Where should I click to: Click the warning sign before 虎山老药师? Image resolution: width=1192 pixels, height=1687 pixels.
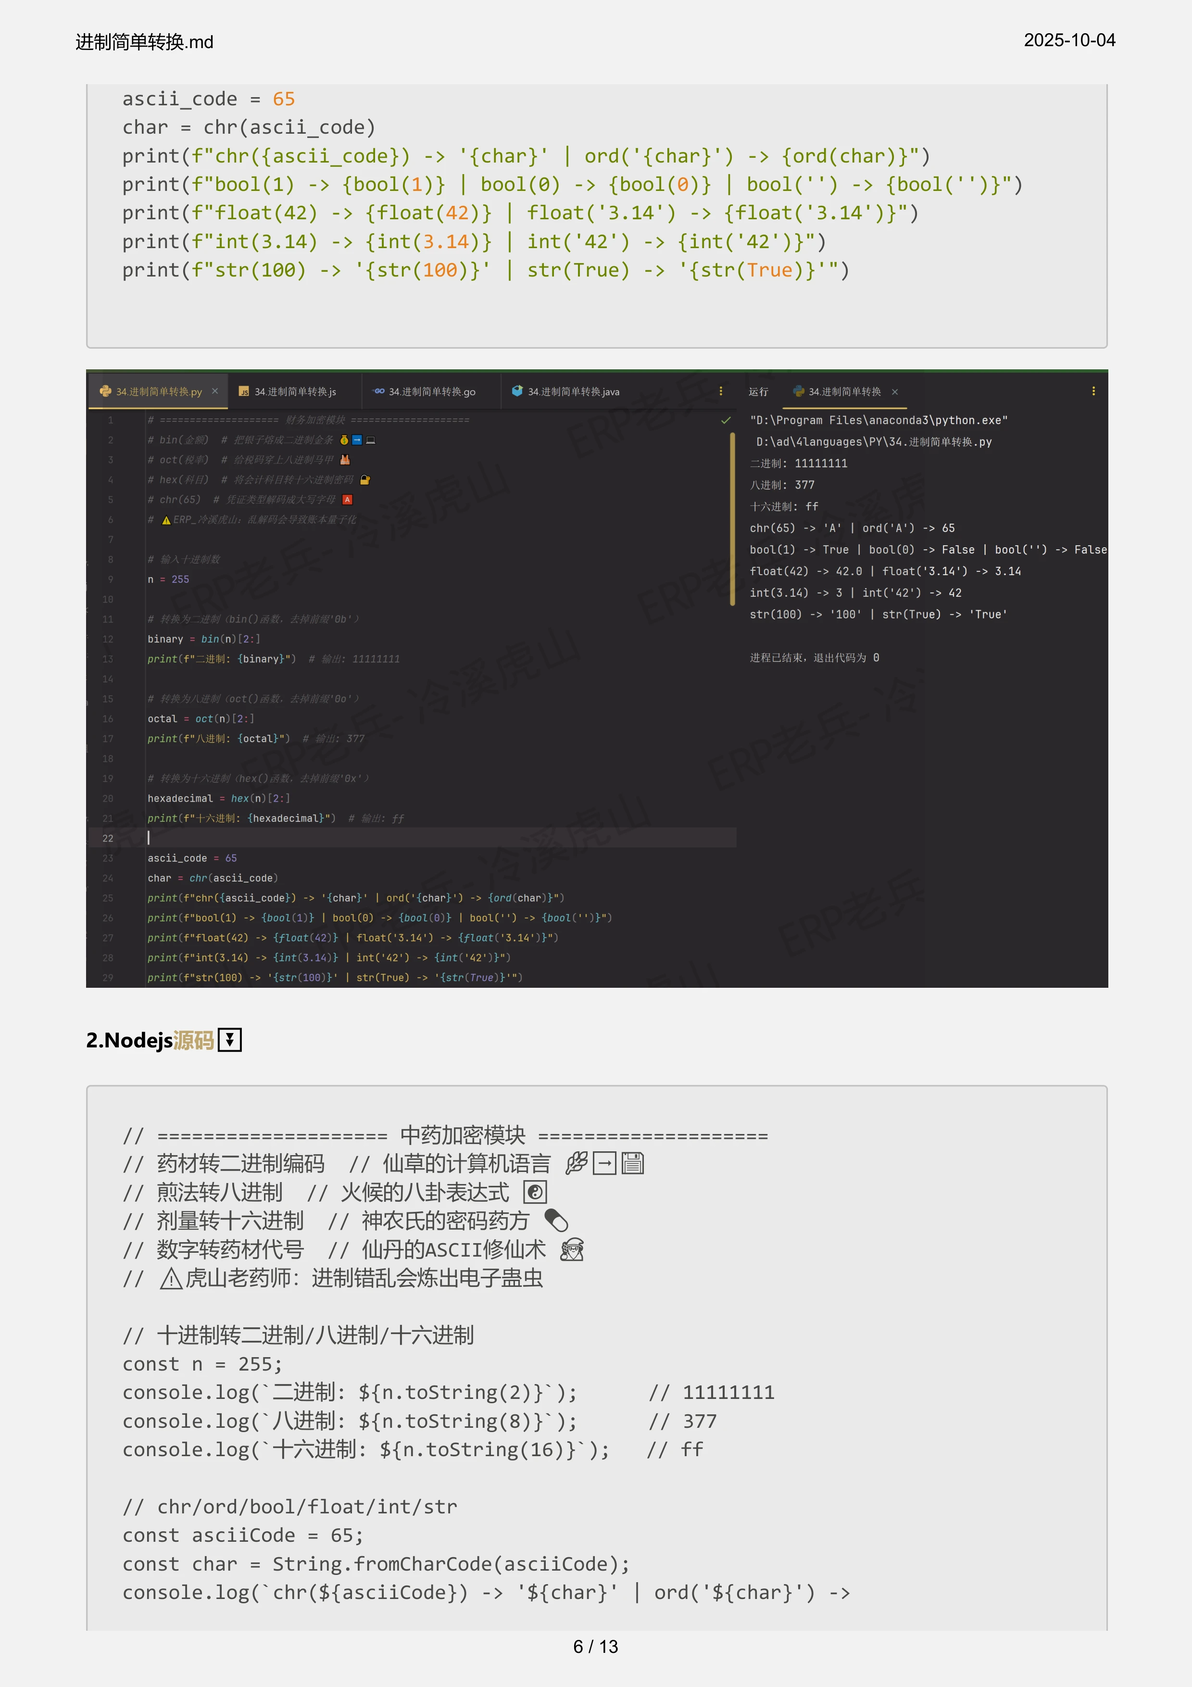171,1278
